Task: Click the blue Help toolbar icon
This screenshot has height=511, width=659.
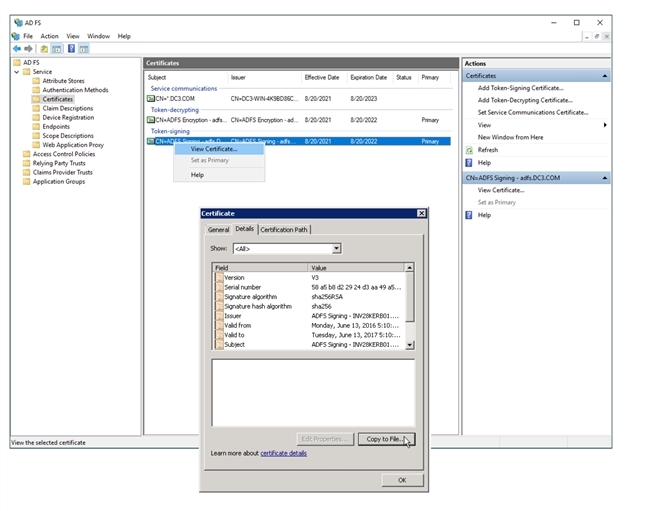Action: [x=71, y=48]
